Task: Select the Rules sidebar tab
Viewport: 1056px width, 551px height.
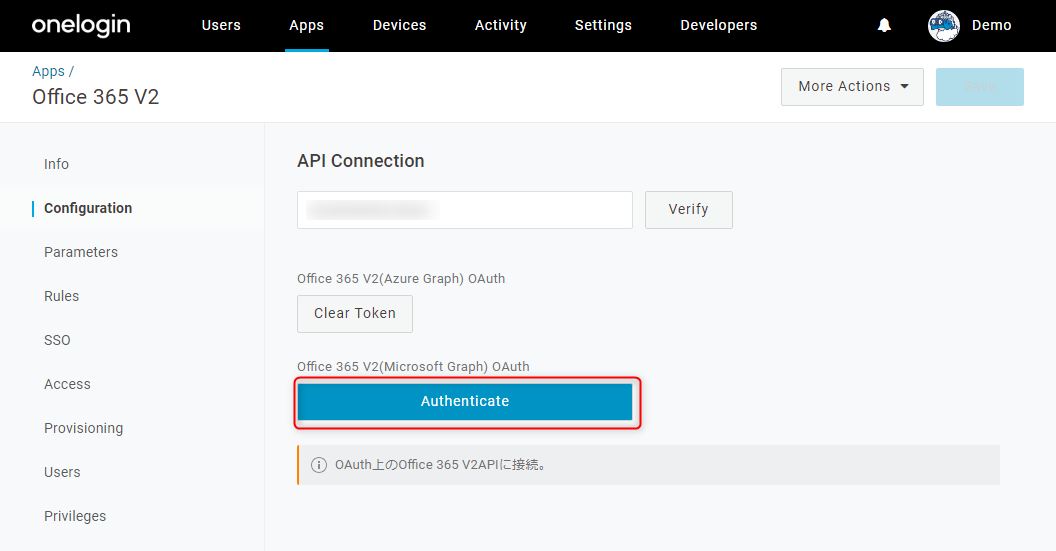Action: coord(61,296)
